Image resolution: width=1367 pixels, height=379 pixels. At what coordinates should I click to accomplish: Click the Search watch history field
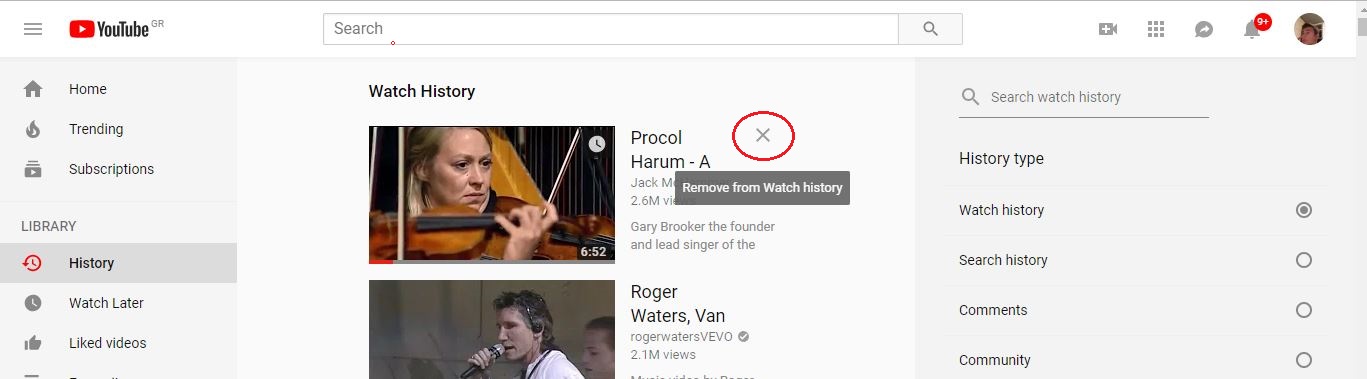(x=1084, y=97)
